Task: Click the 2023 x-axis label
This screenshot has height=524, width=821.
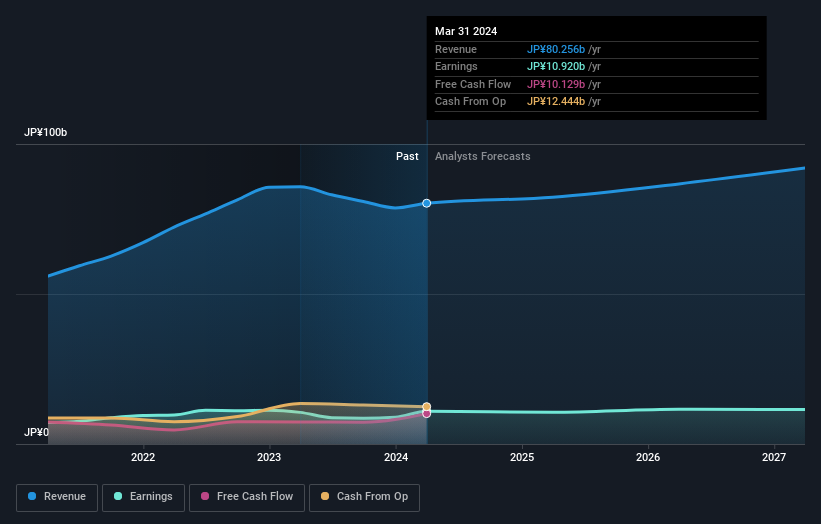Action: click(x=269, y=457)
